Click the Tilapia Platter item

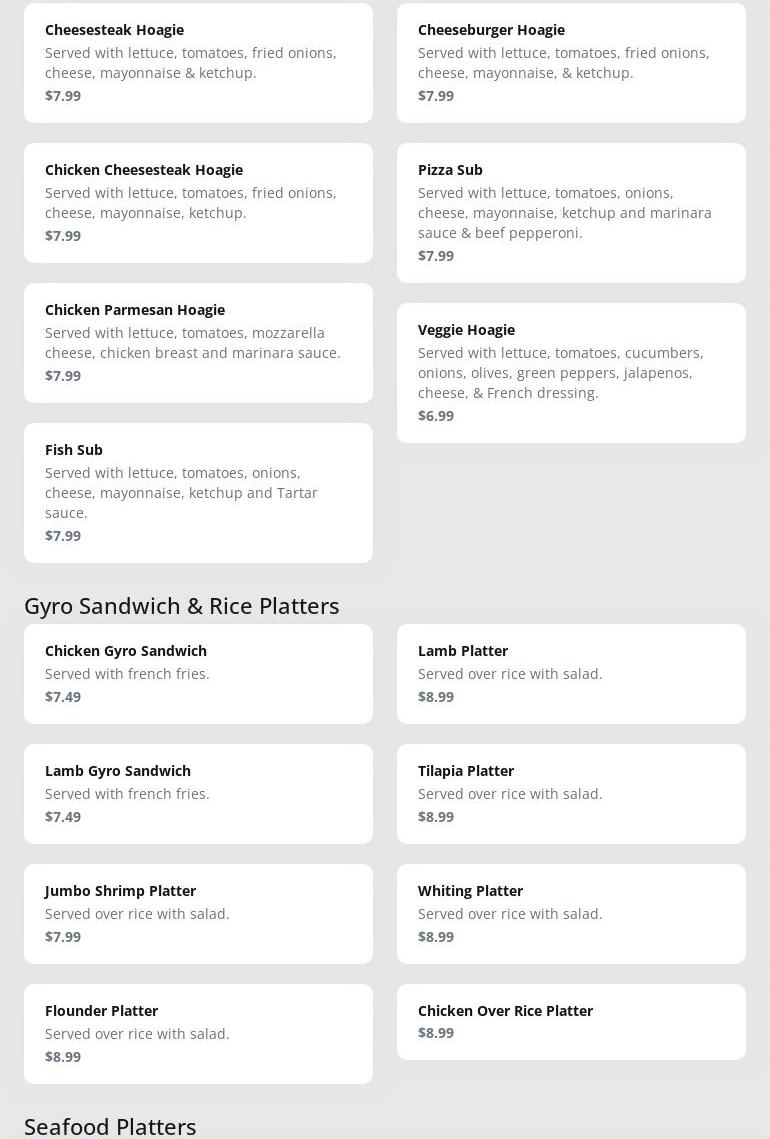tap(571, 793)
